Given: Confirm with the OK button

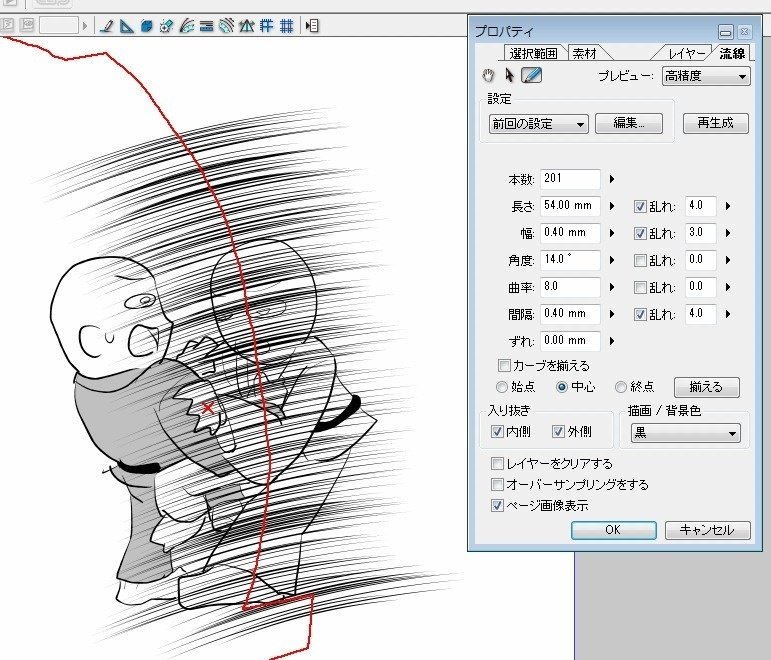Looking at the screenshot, I should click(x=613, y=530).
